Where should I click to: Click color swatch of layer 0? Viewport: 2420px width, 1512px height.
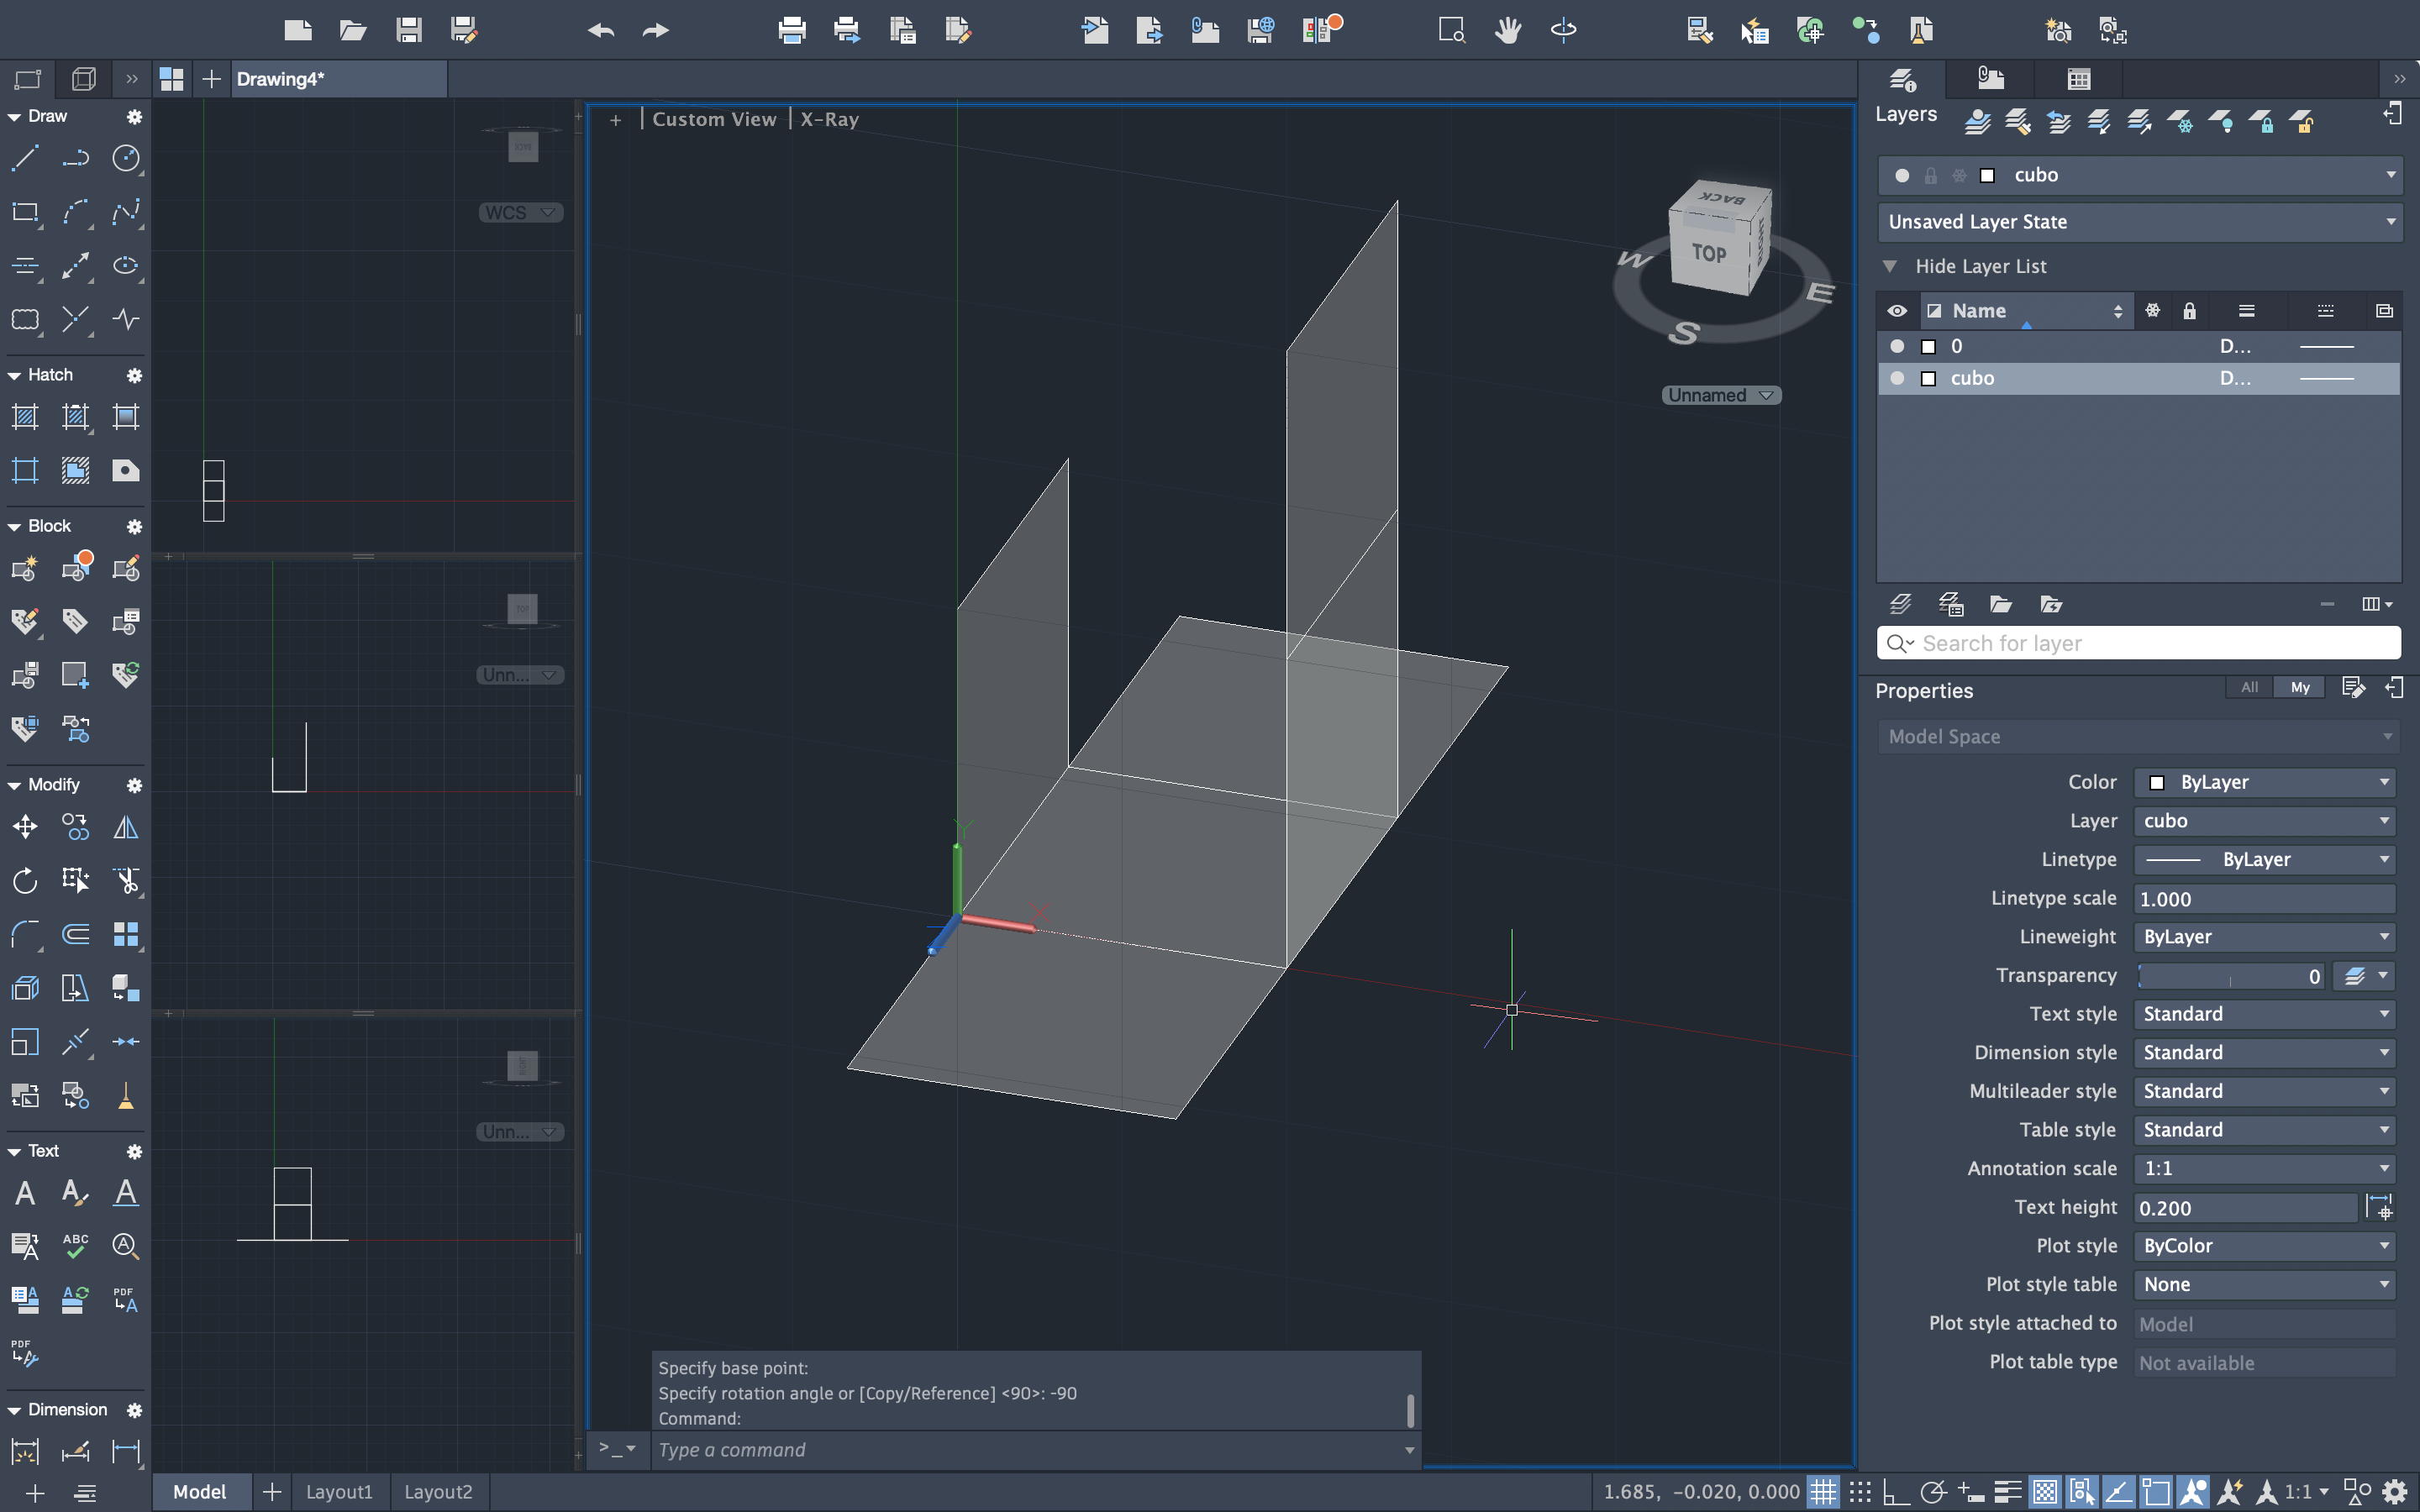click(1929, 346)
